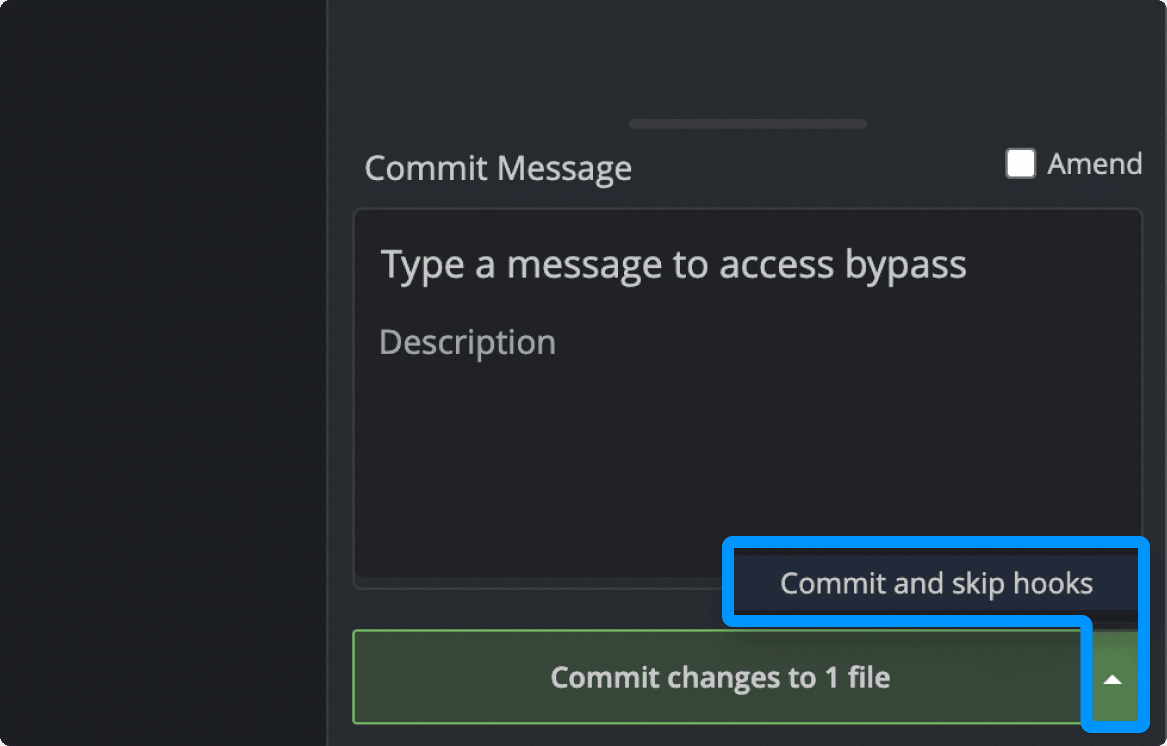Collapse the commit button's up-arrow menu
1167x746 pixels.
click(1112, 679)
